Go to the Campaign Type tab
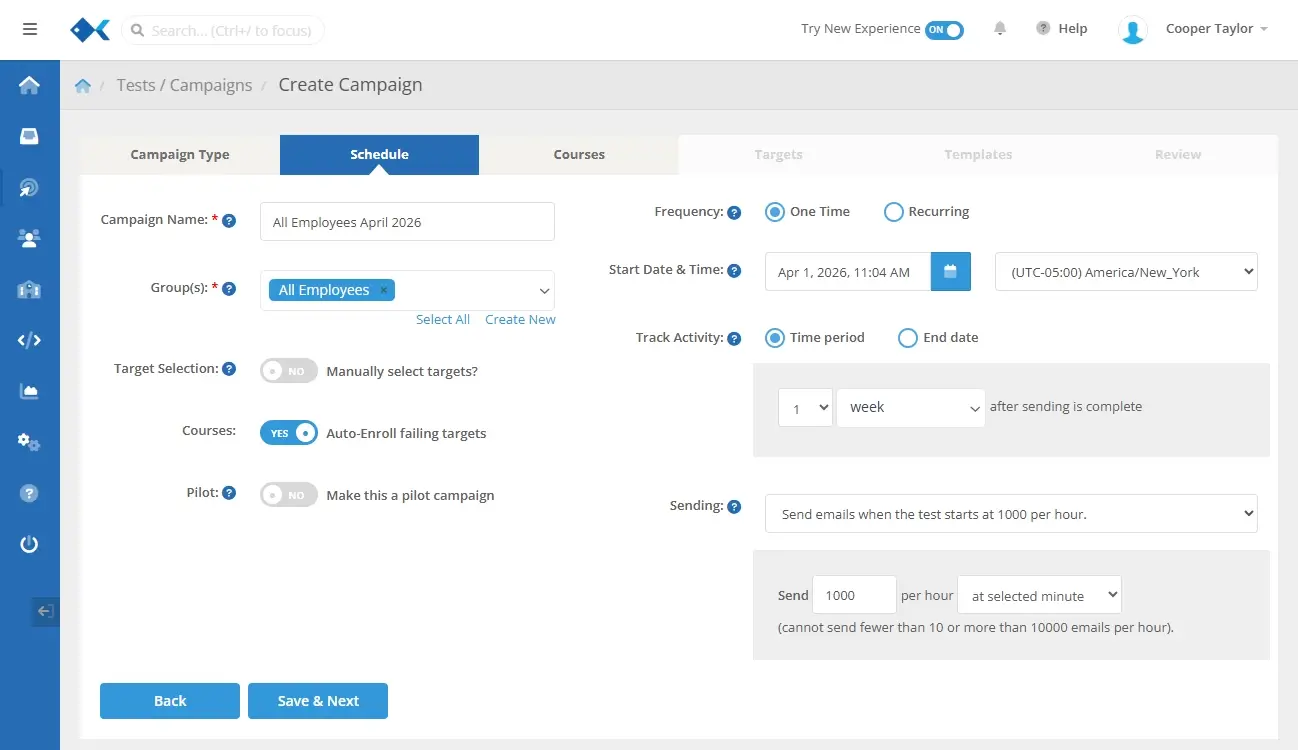Viewport: 1298px width, 750px height. (x=180, y=155)
